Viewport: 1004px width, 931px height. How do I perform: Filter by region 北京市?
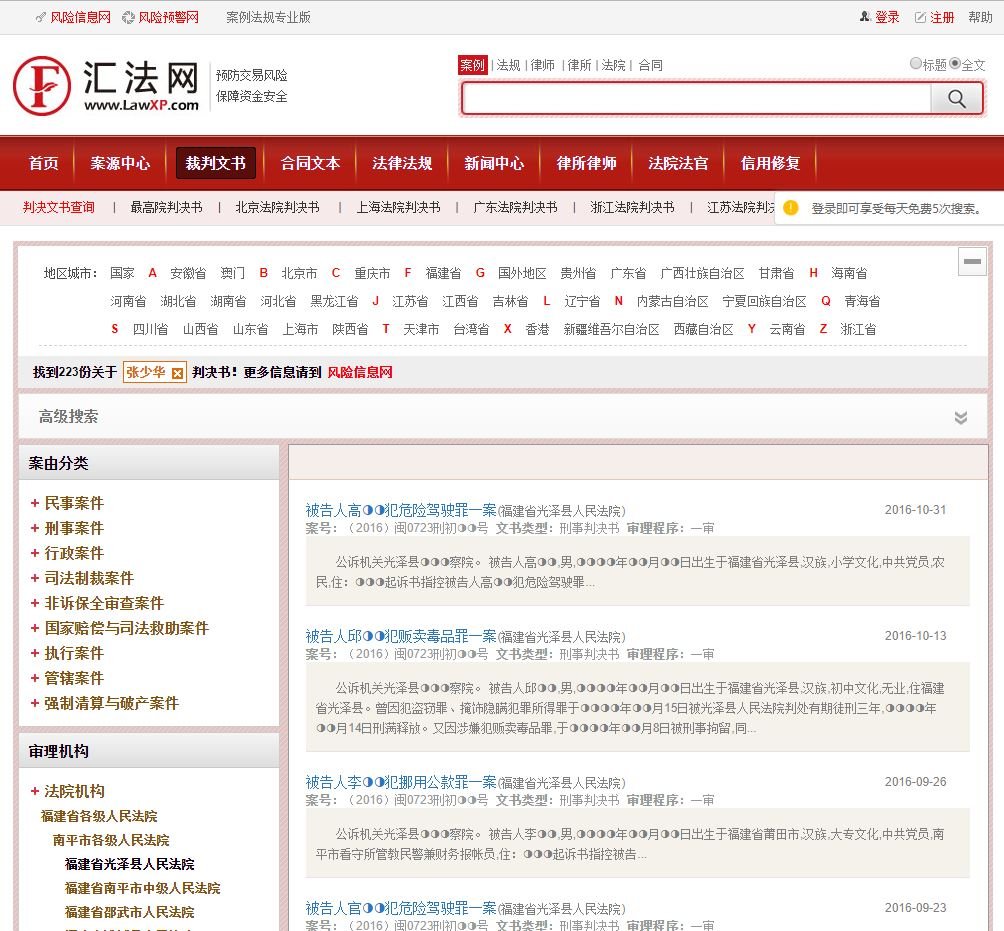point(299,273)
